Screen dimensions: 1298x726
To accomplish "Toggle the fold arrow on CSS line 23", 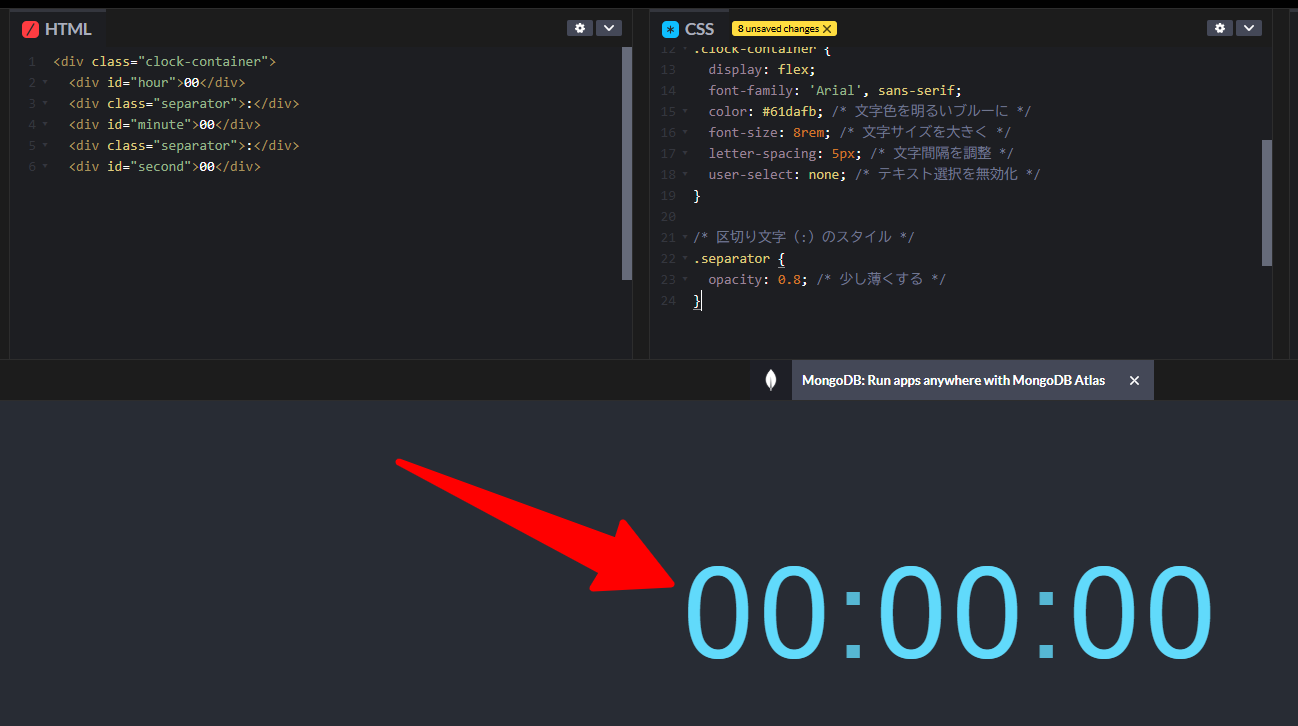I will [685, 279].
